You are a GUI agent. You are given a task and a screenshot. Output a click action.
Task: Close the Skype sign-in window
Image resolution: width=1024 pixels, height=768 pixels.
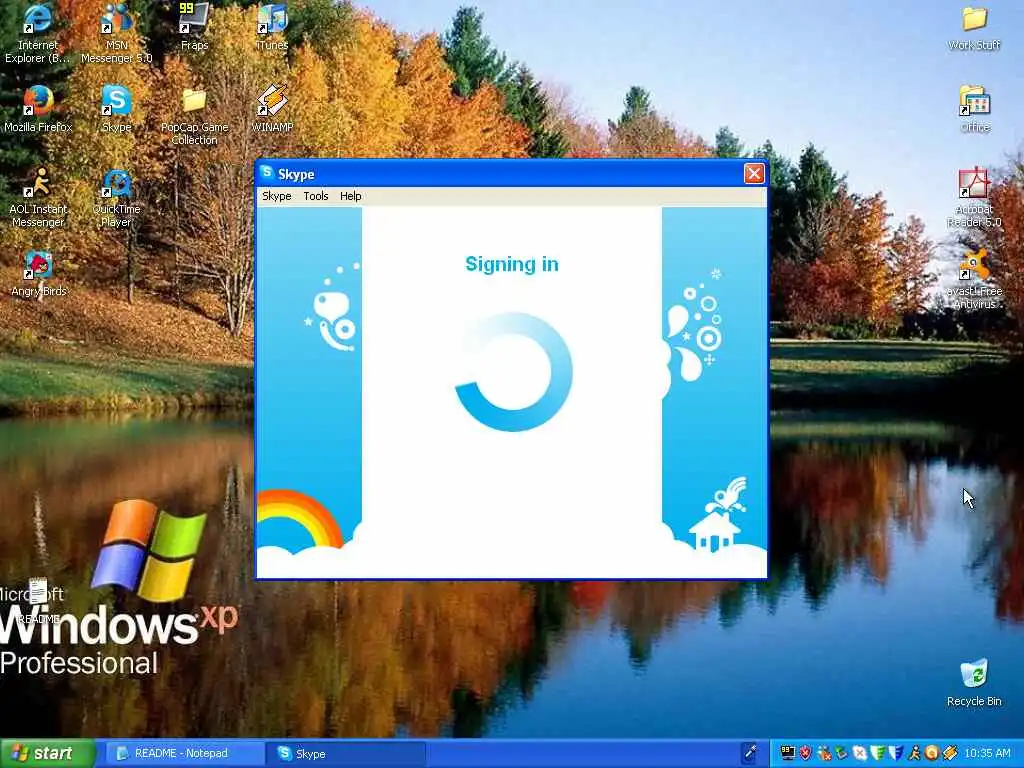754,174
